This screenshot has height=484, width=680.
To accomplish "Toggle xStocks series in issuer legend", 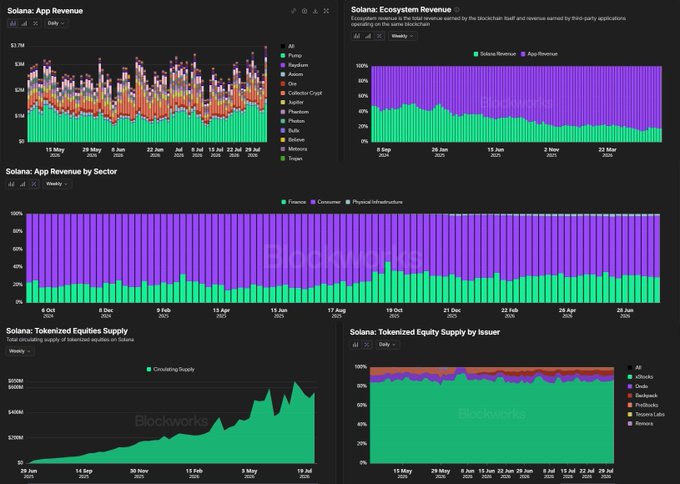I will click(x=640, y=377).
